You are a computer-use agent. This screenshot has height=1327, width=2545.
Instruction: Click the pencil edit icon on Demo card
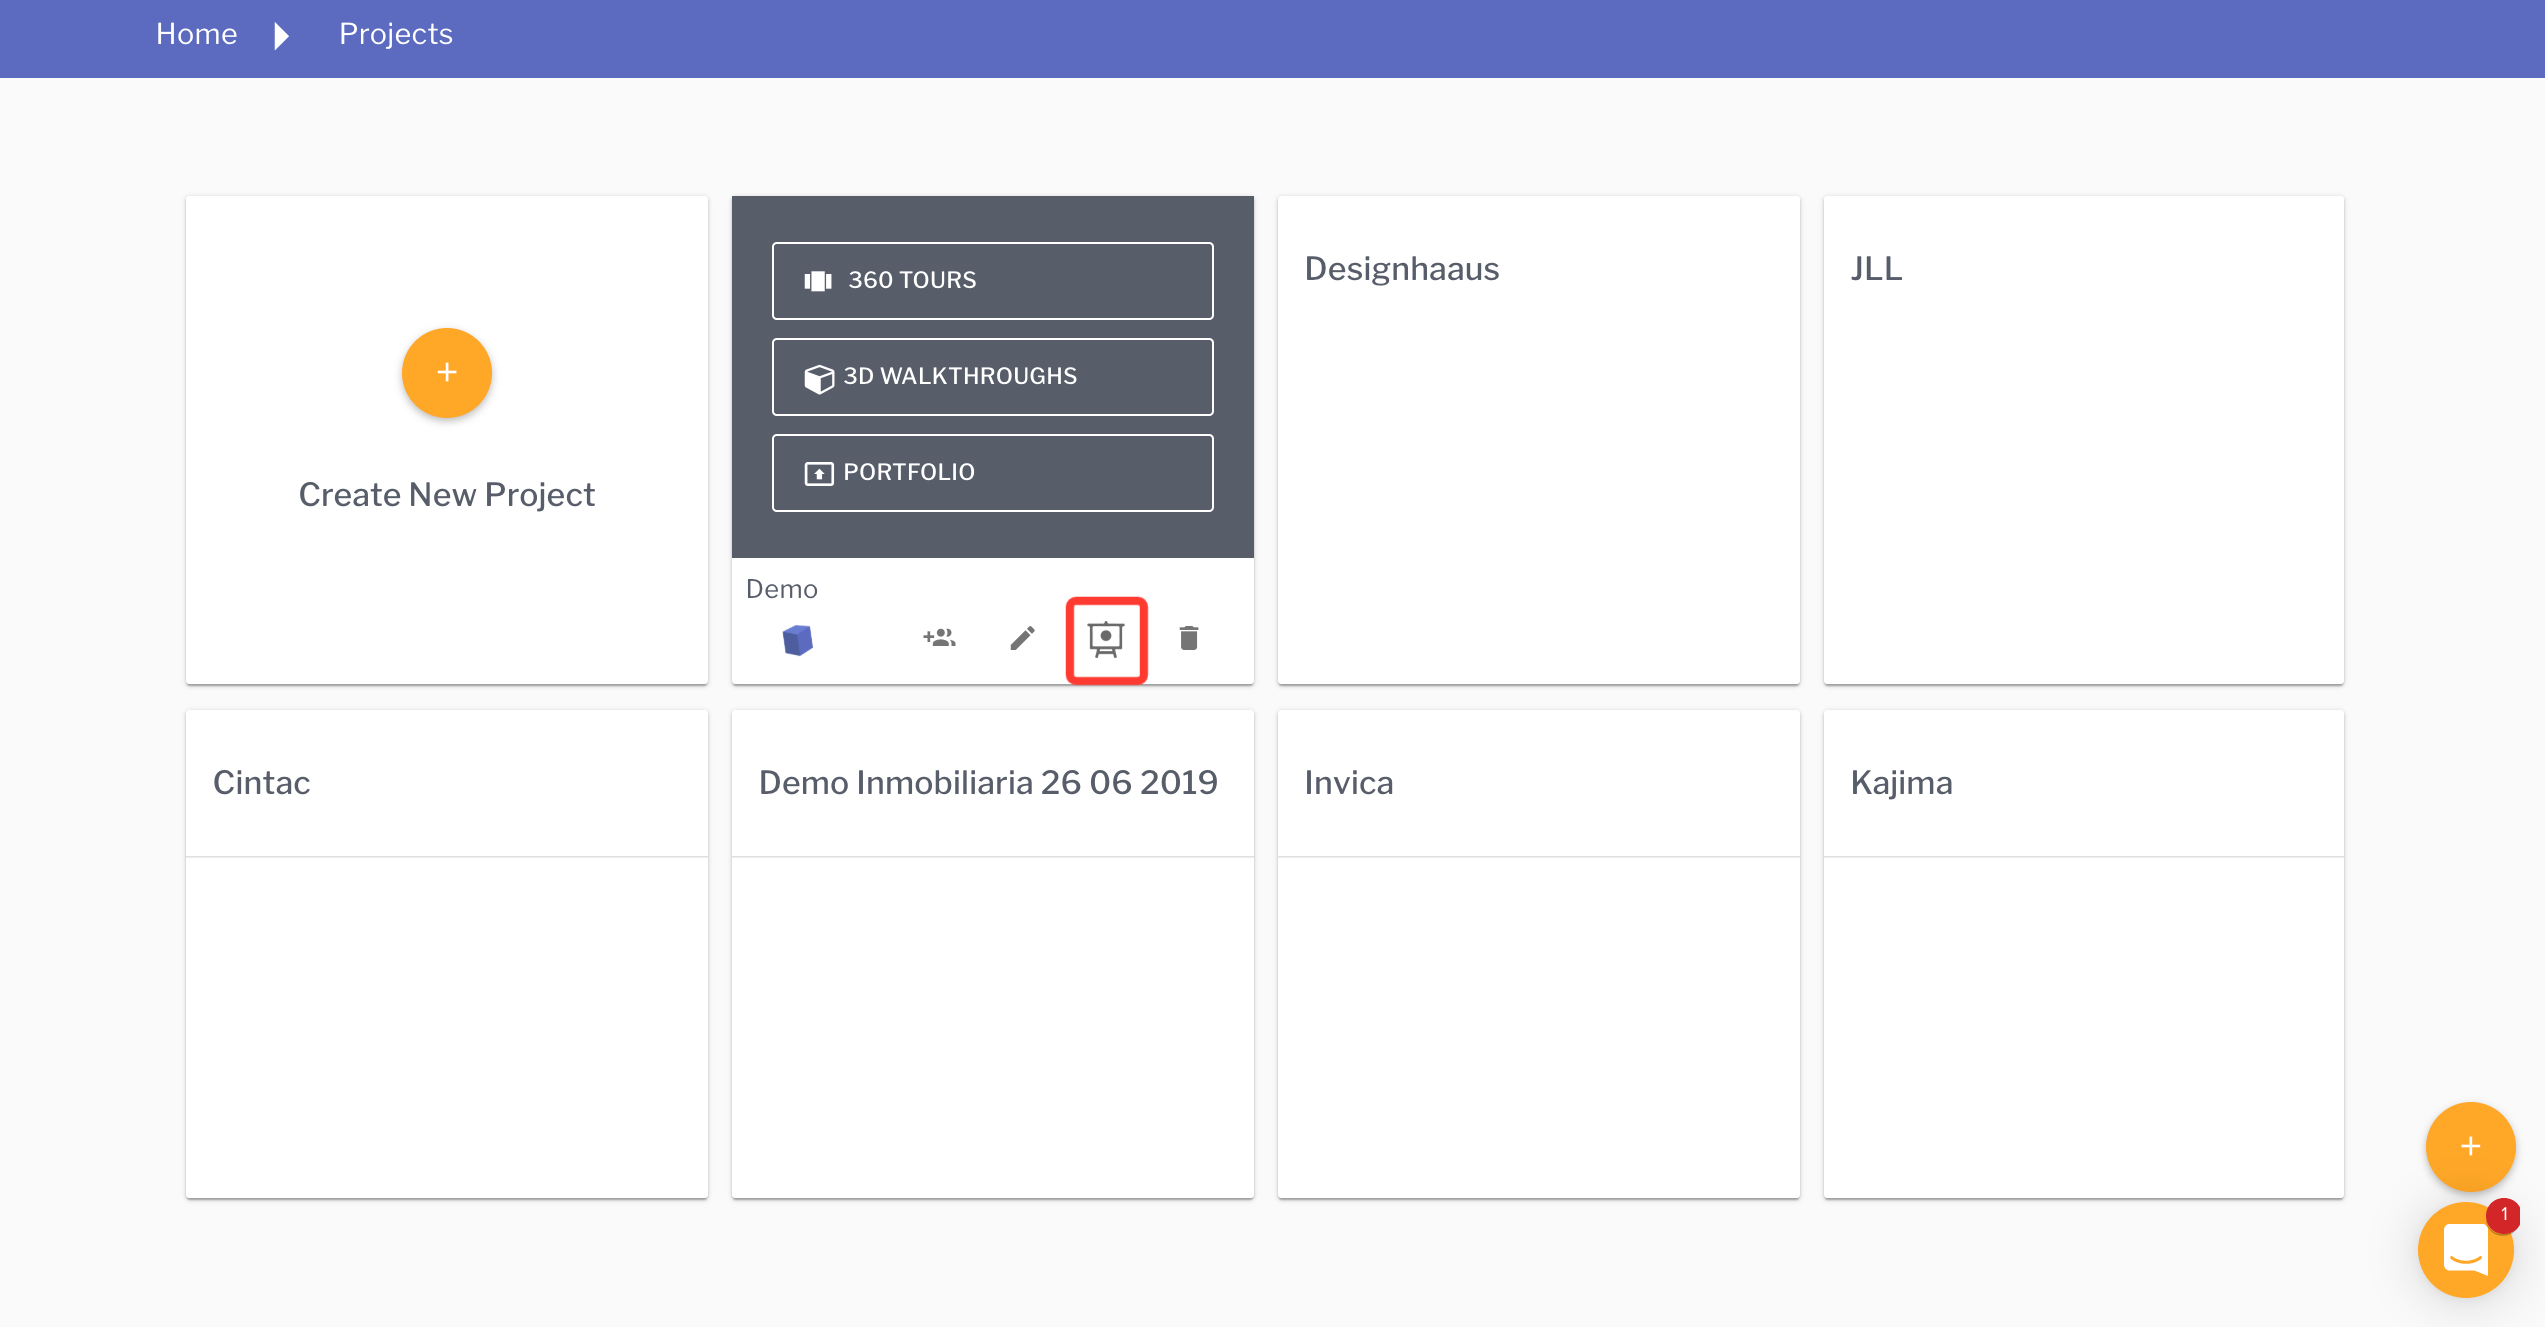tap(1022, 638)
